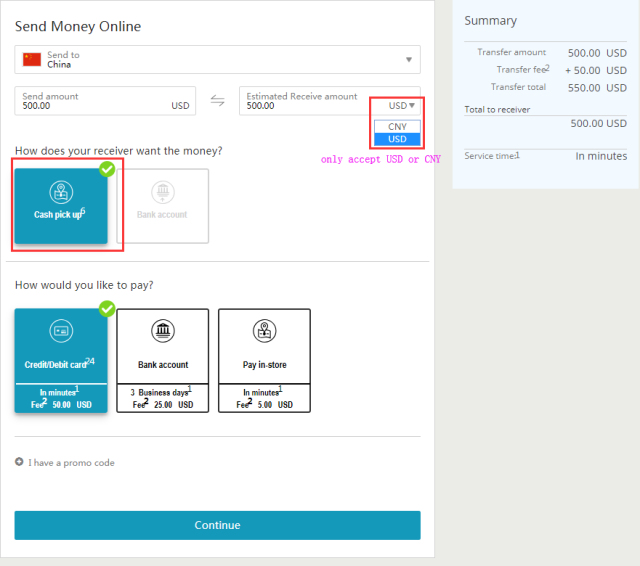Click the Credit/Debit card icon
The height and width of the screenshot is (566, 640).
tap(61, 332)
